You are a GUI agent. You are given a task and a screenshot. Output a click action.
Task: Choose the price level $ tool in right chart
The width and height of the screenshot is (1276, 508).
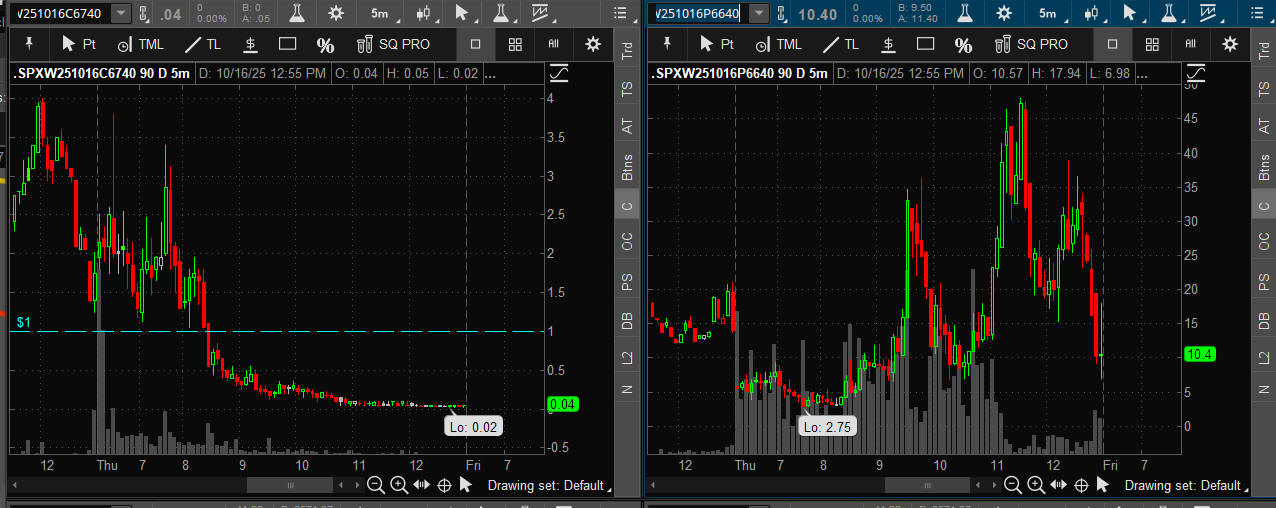click(888, 44)
